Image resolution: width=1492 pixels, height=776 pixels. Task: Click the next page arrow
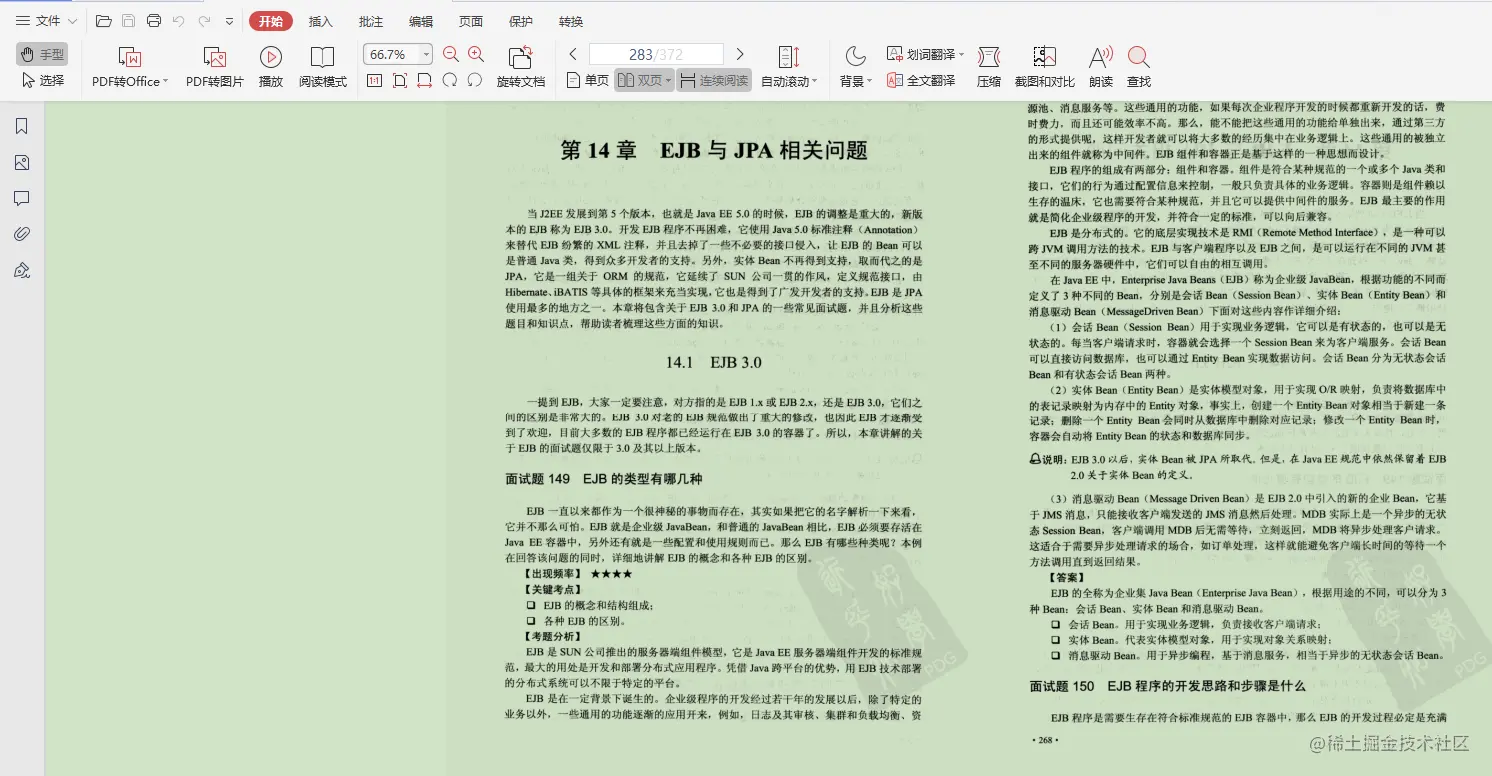[740, 53]
